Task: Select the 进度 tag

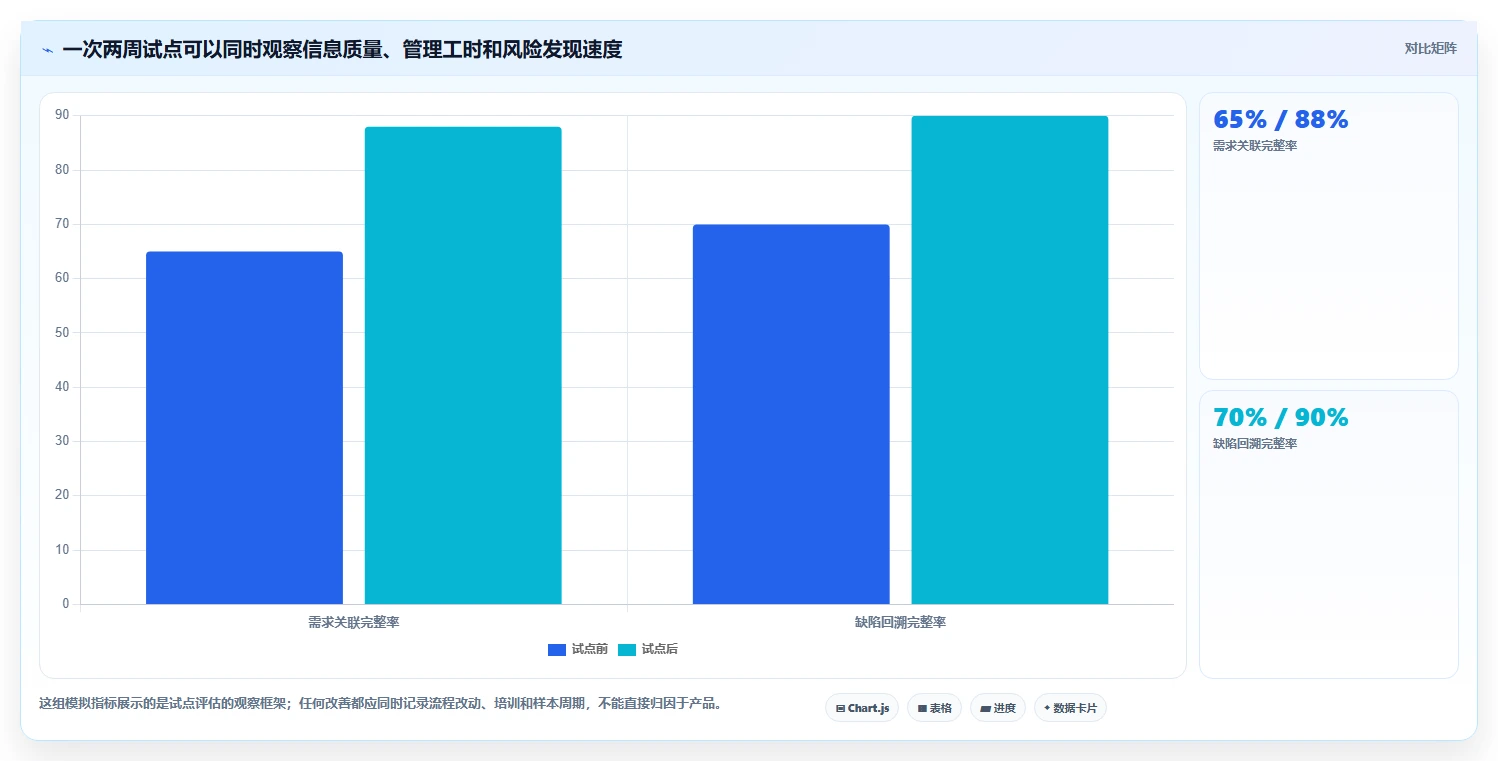Action: click(x=998, y=708)
